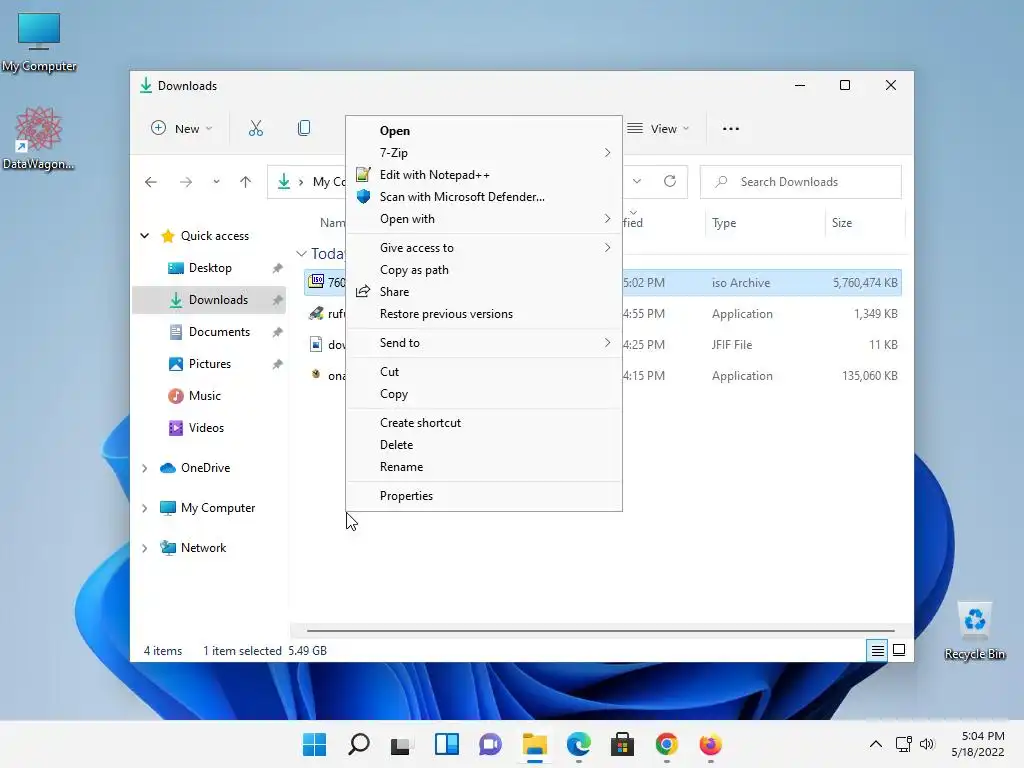
Task: Open Give access to submenu
Action: pyautogui.click(x=484, y=248)
